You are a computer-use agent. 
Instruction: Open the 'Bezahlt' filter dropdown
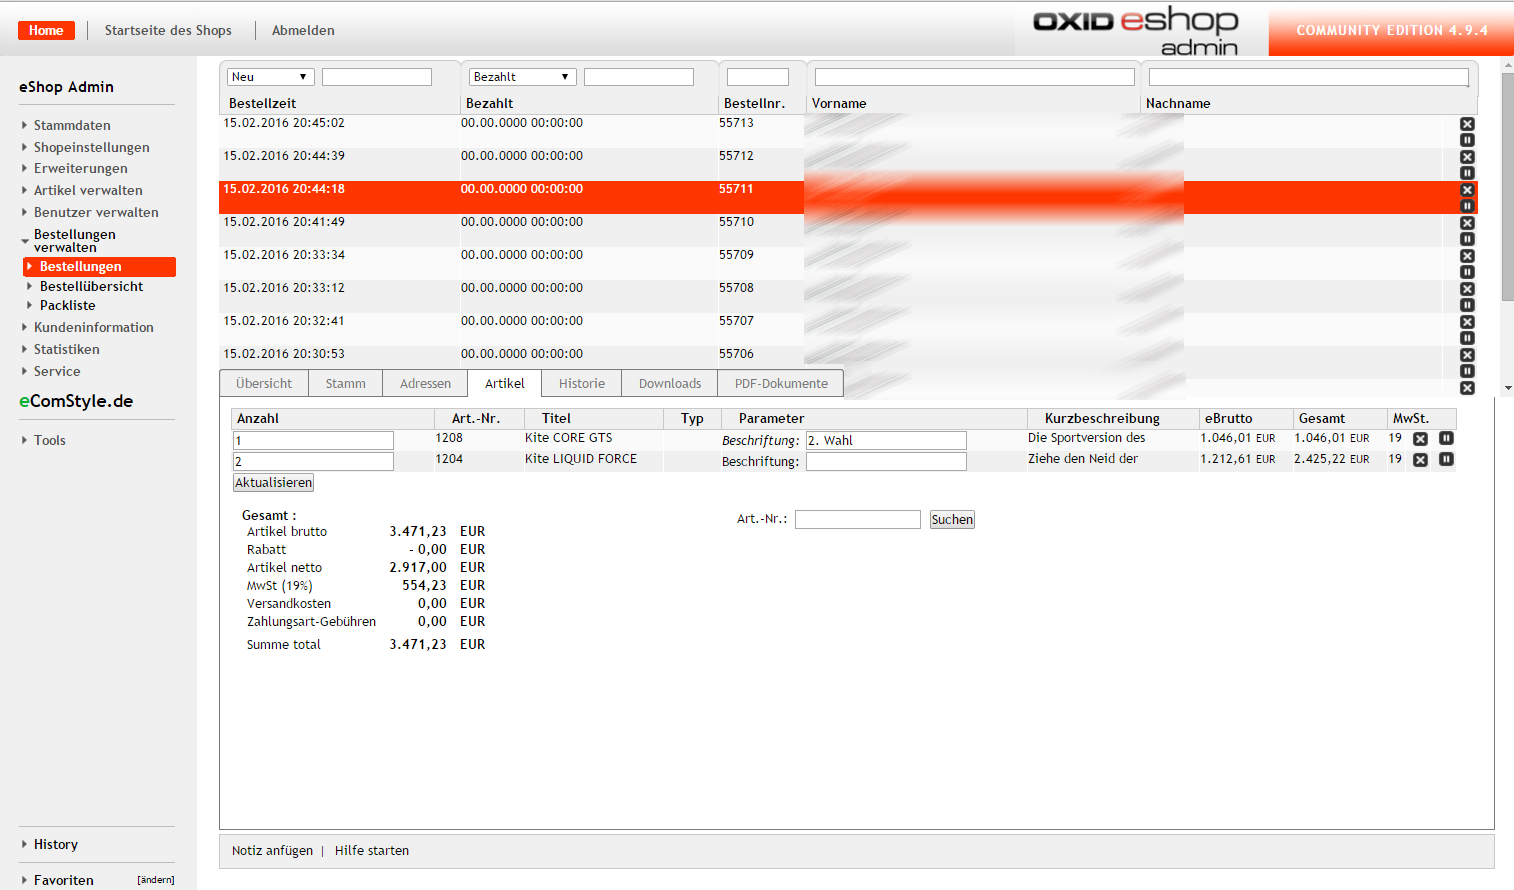pyautogui.click(x=523, y=77)
